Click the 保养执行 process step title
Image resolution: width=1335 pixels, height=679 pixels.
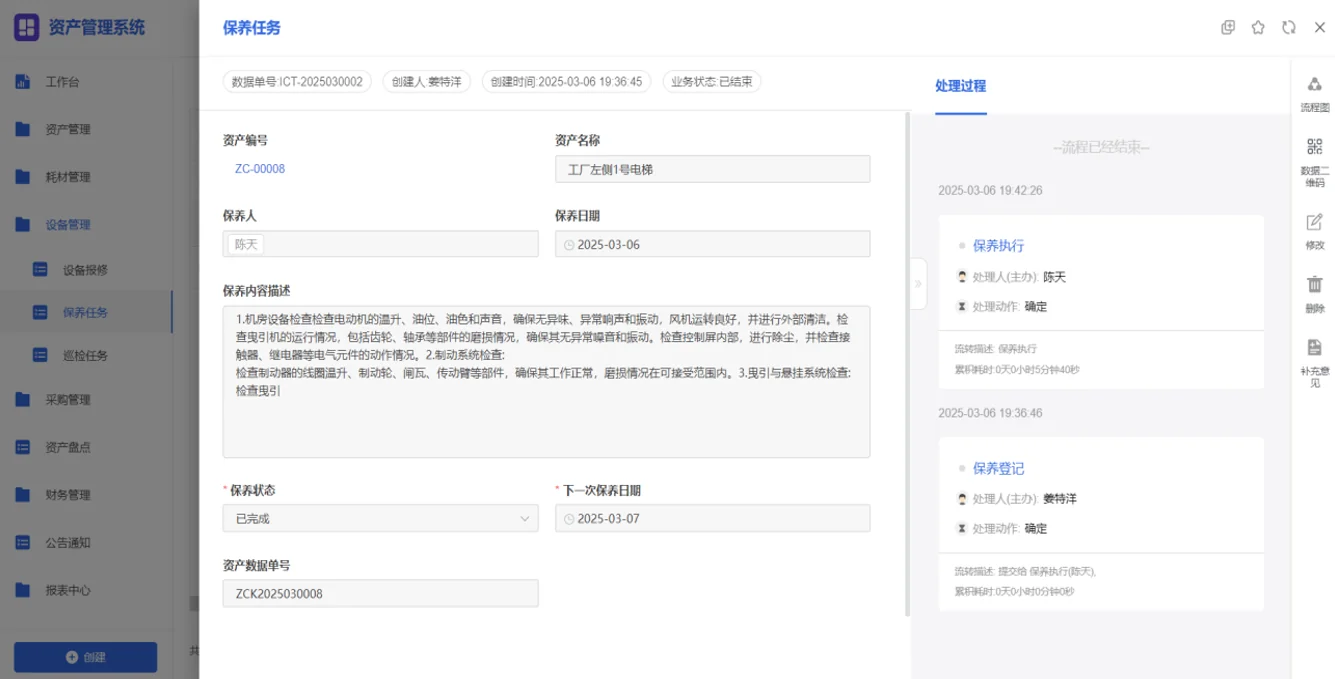pos(998,245)
